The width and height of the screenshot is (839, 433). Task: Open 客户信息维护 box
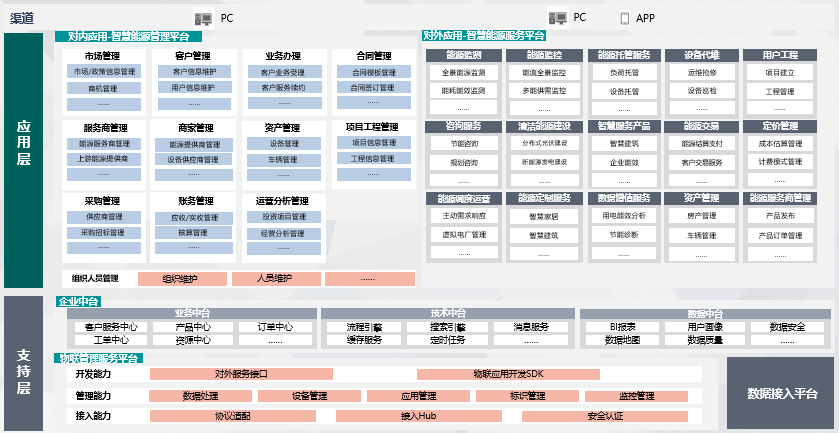194,72
